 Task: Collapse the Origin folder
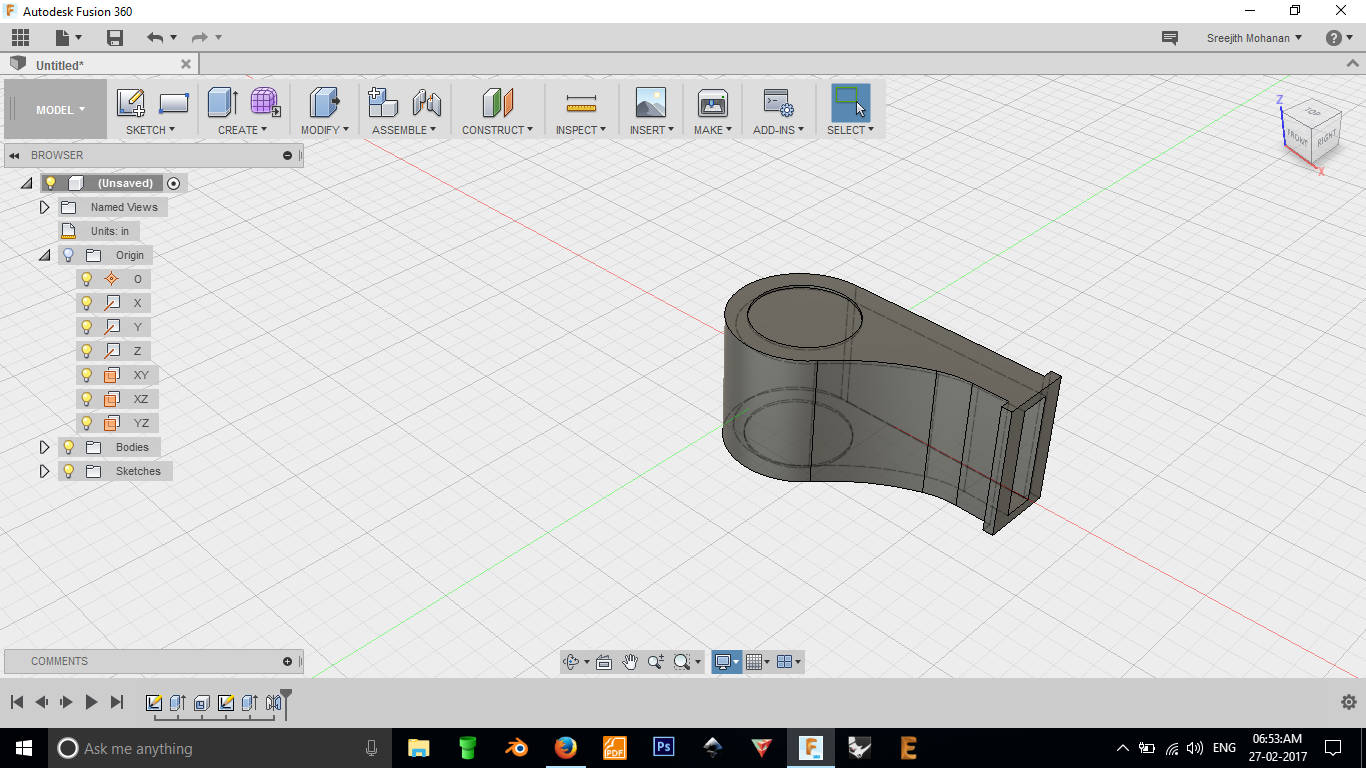[x=44, y=255]
